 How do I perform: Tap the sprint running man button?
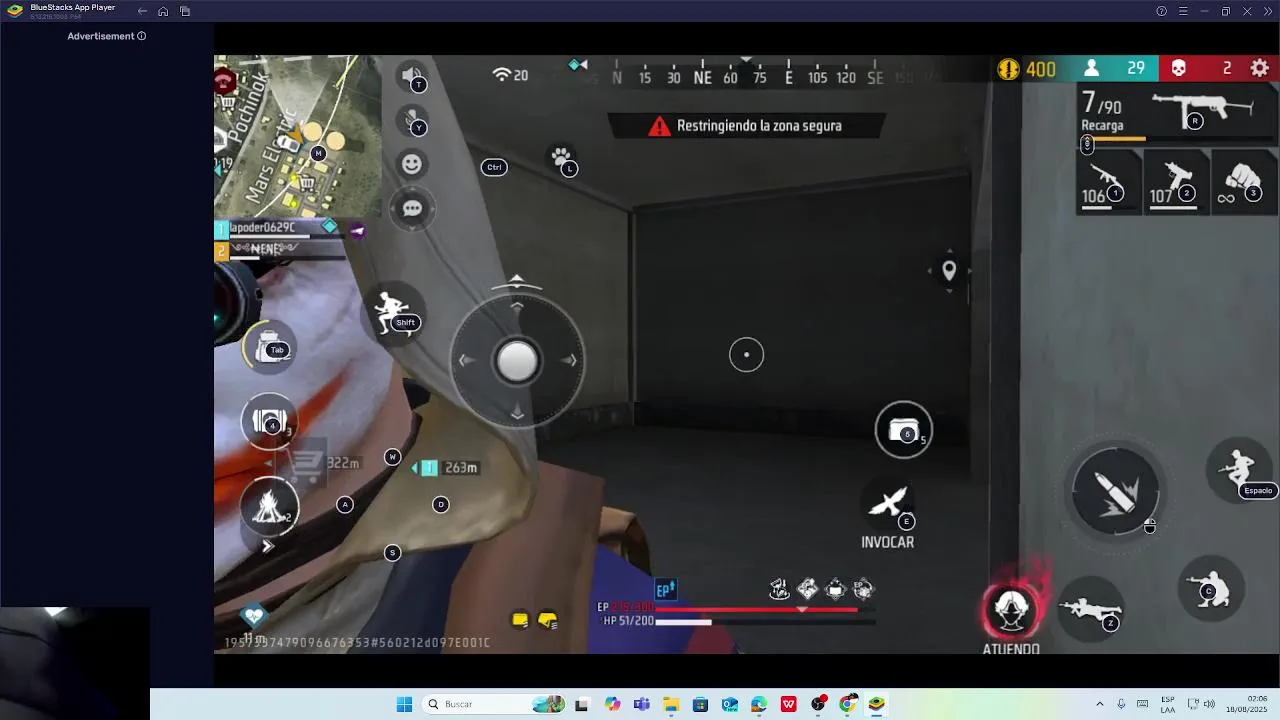pos(392,312)
